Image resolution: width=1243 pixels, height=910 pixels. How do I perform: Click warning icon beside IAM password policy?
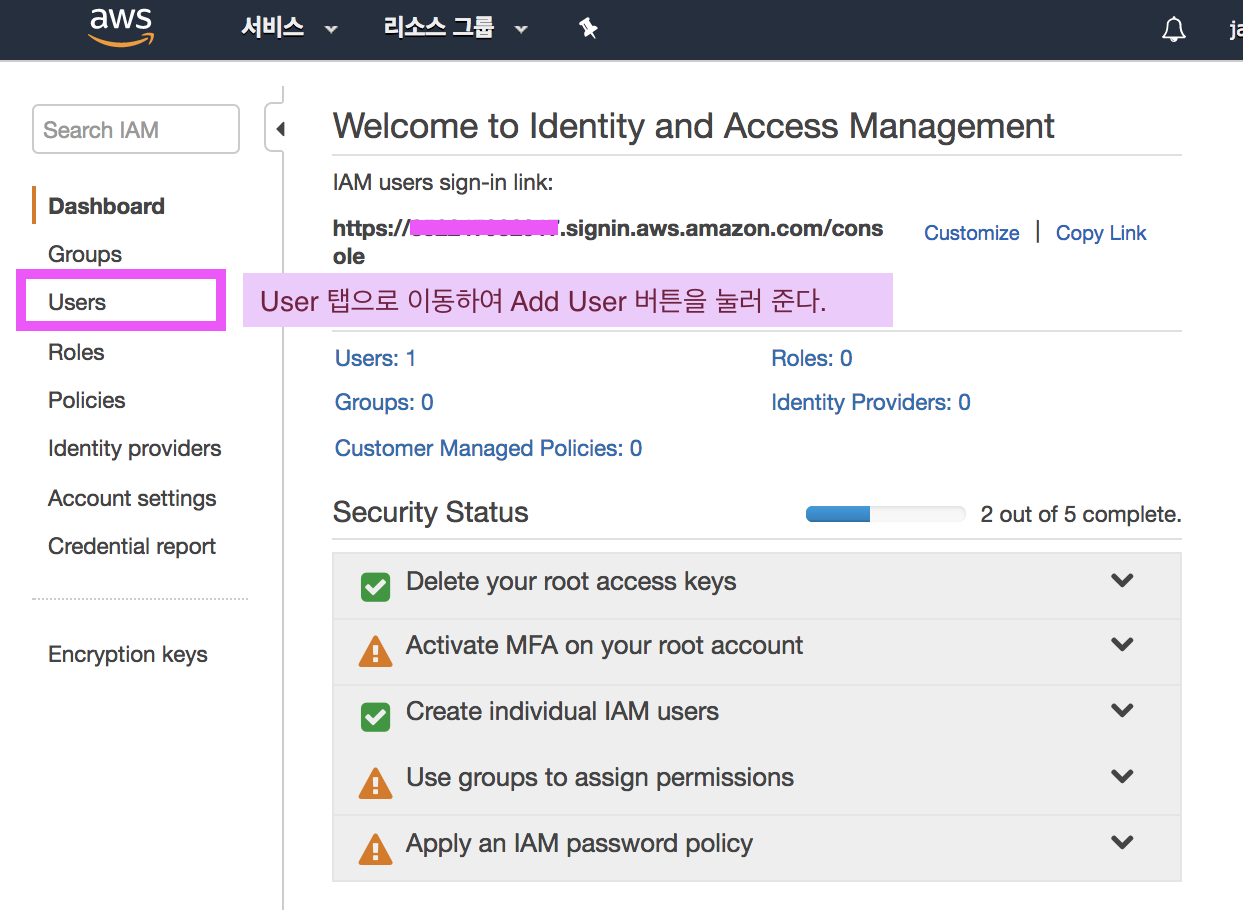pyautogui.click(x=375, y=848)
